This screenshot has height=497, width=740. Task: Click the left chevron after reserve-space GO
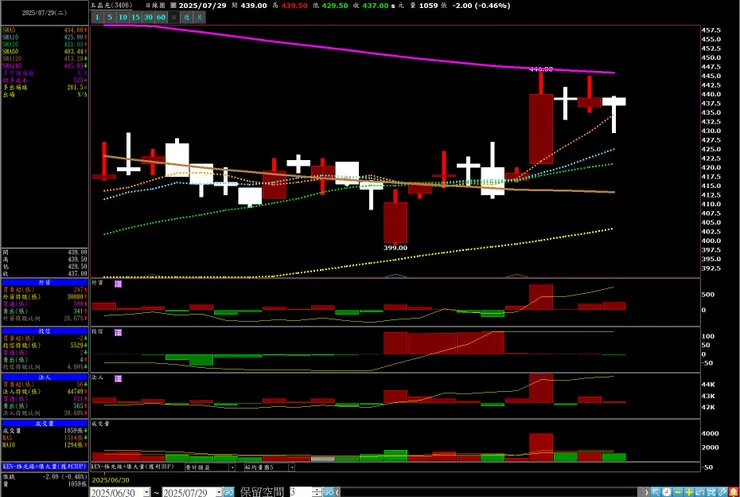[338, 492]
